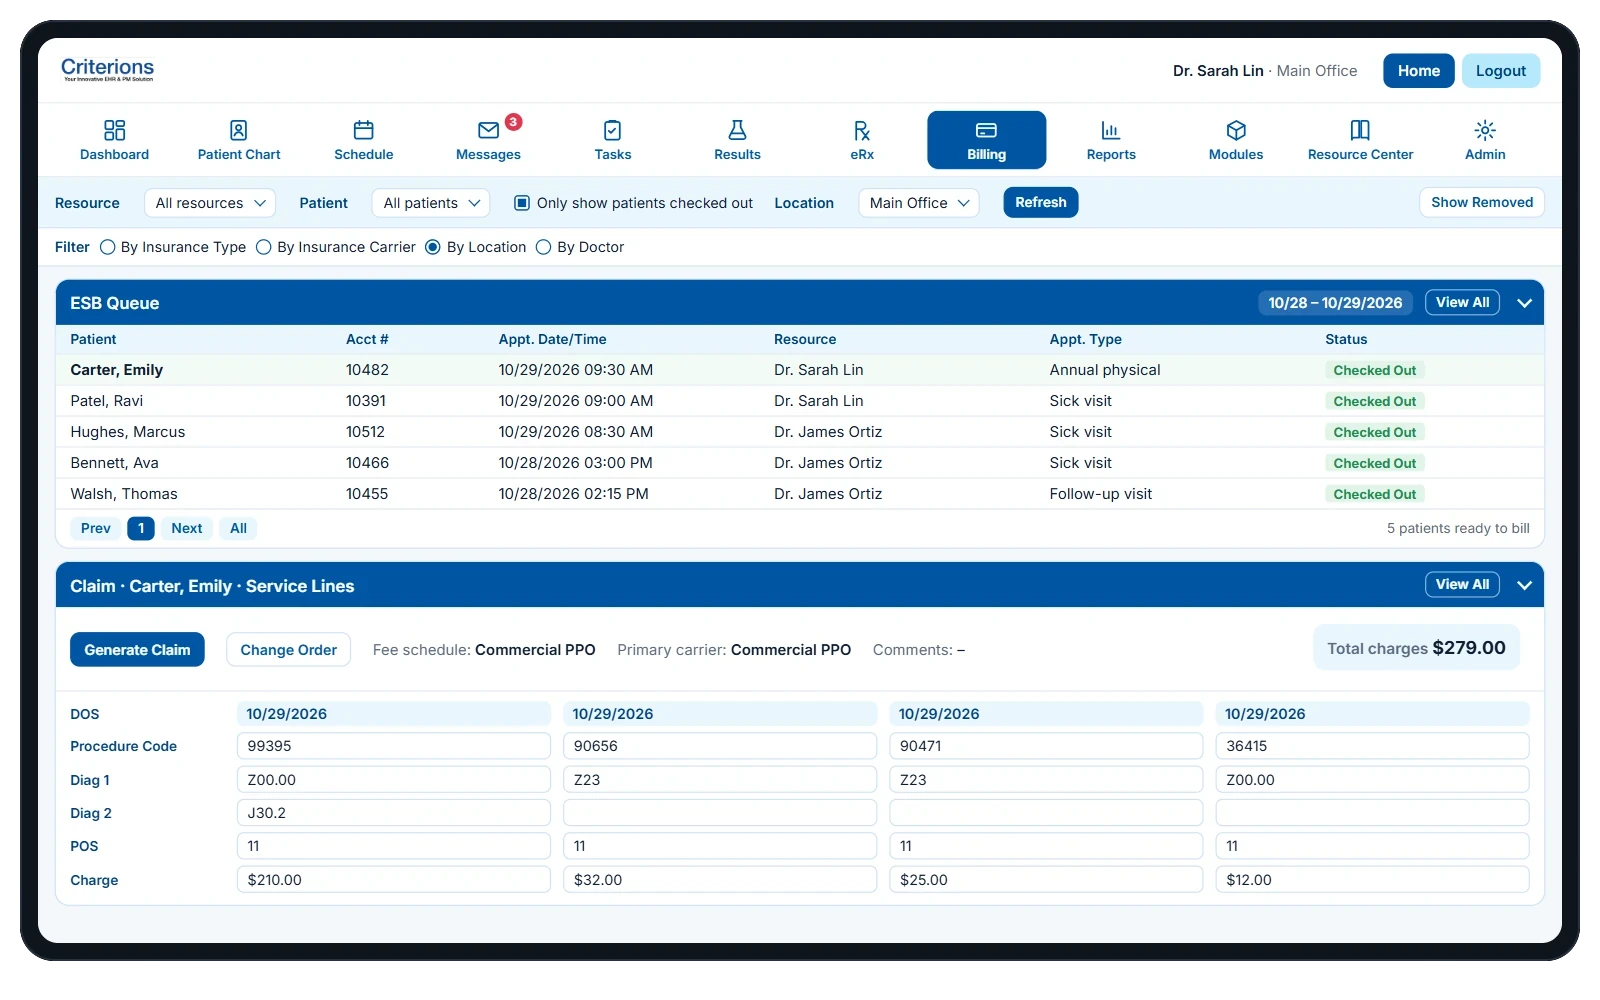Select the Hughes, Marcus patient row
This screenshot has height=1000, width=1600.
click(x=800, y=432)
